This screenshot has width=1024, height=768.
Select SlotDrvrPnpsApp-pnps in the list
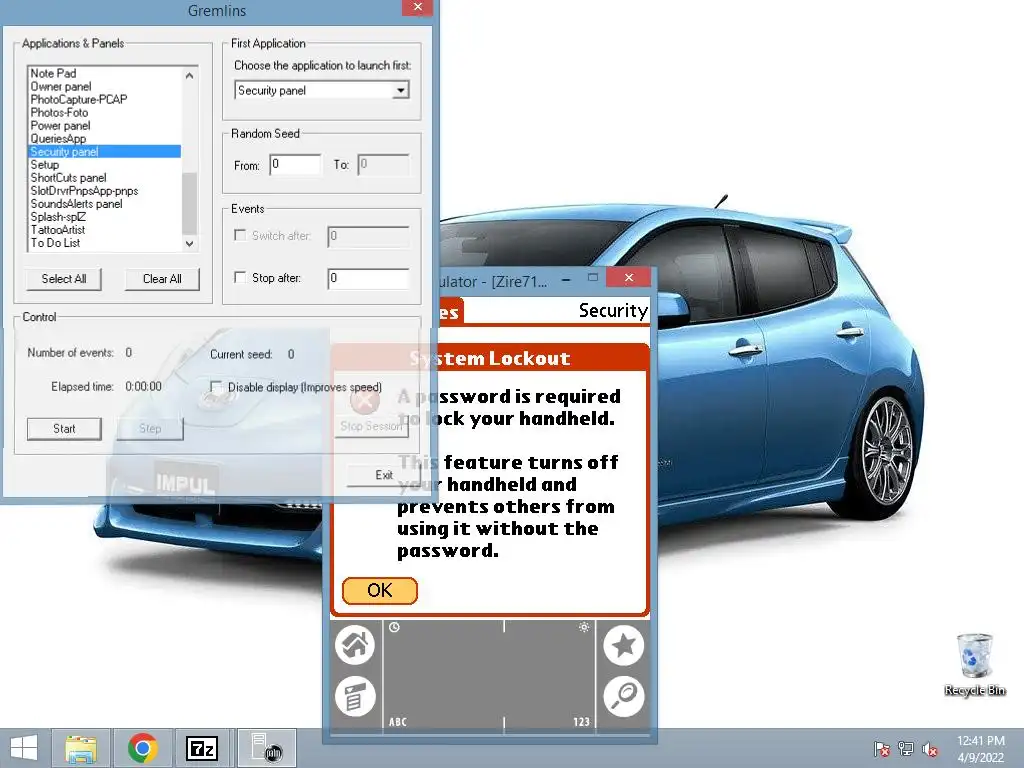pos(104,191)
